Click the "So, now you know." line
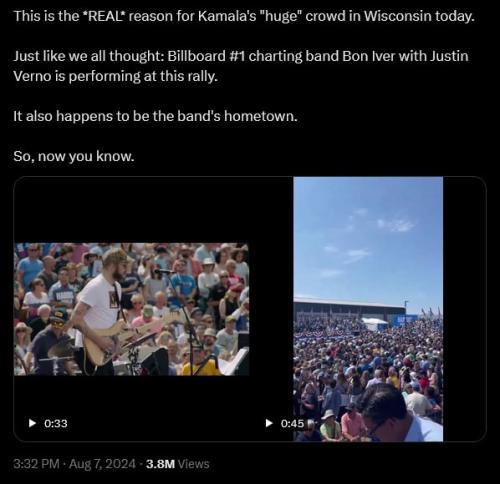This screenshot has height=484, width=500. click(74, 156)
